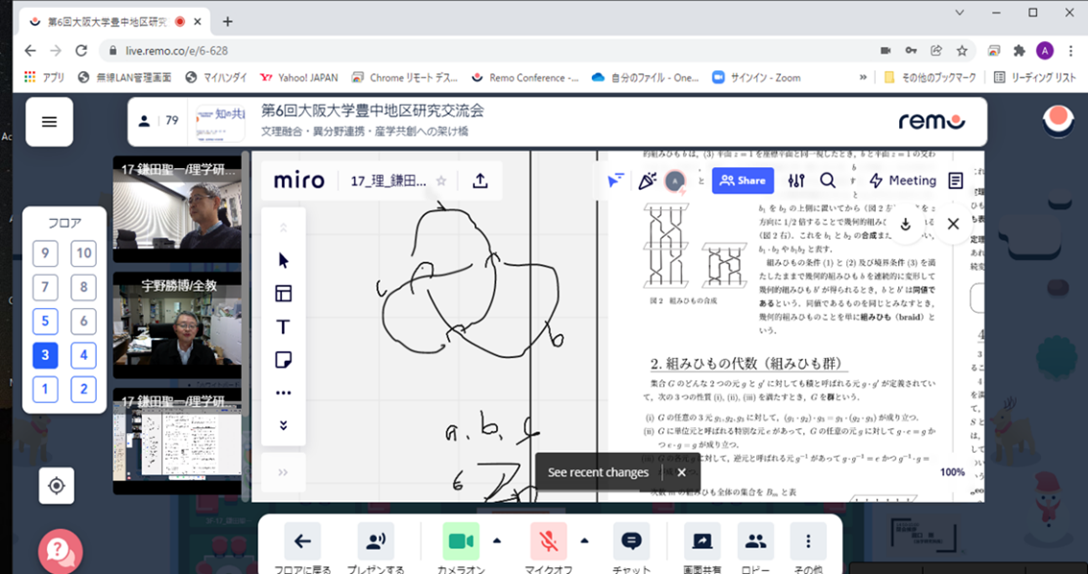Expand camera options arrow
Image resolution: width=1088 pixels, height=574 pixels.
click(497, 541)
